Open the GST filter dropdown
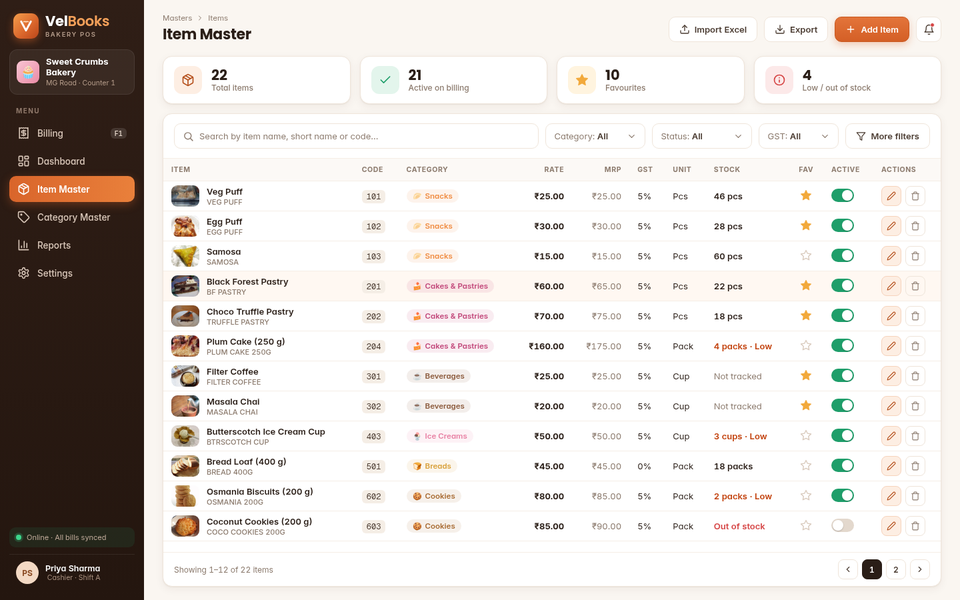The width and height of the screenshot is (960, 600). click(798, 136)
